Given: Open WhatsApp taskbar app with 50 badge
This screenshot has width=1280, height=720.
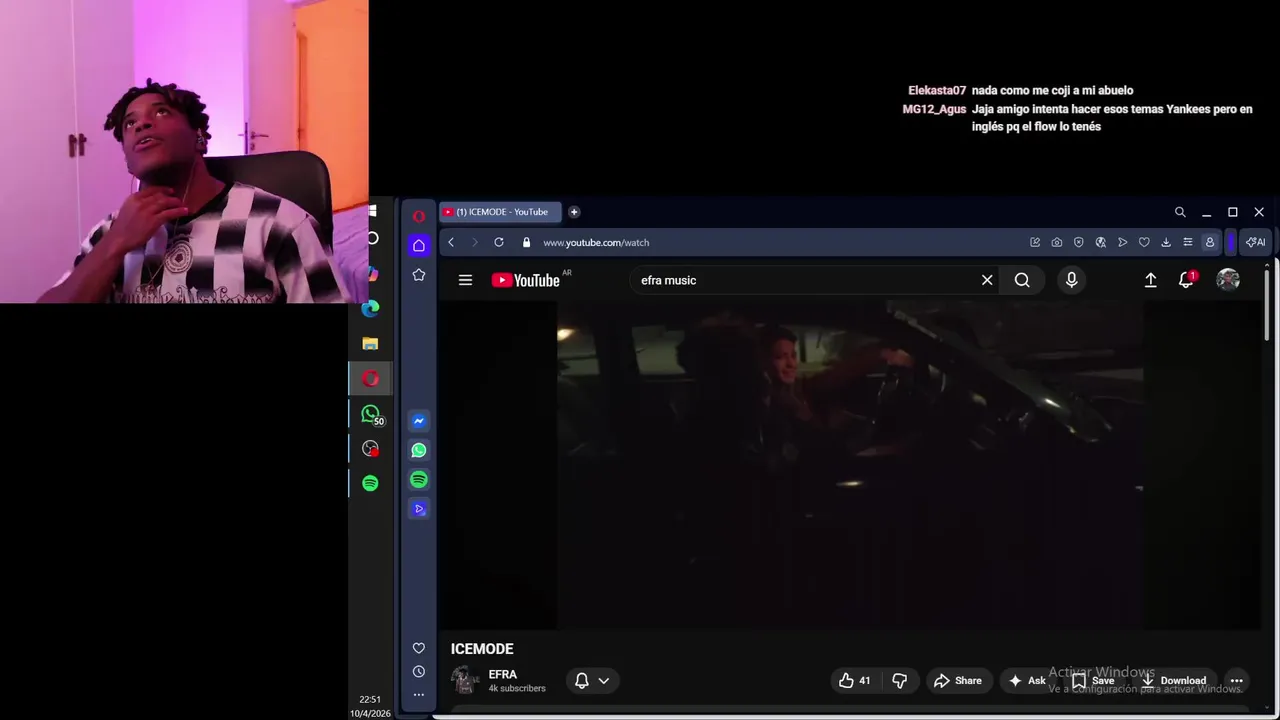Looking at the screenshot, I should (371, 414).
